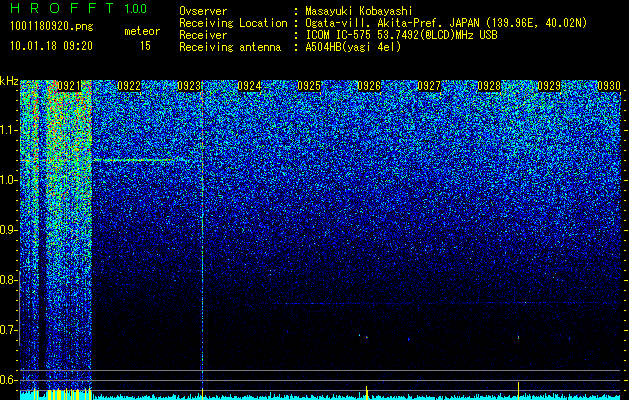Click the Receiver field label
Image resolution: width=629 pixels, height=400 pixels.
(203, 35)
